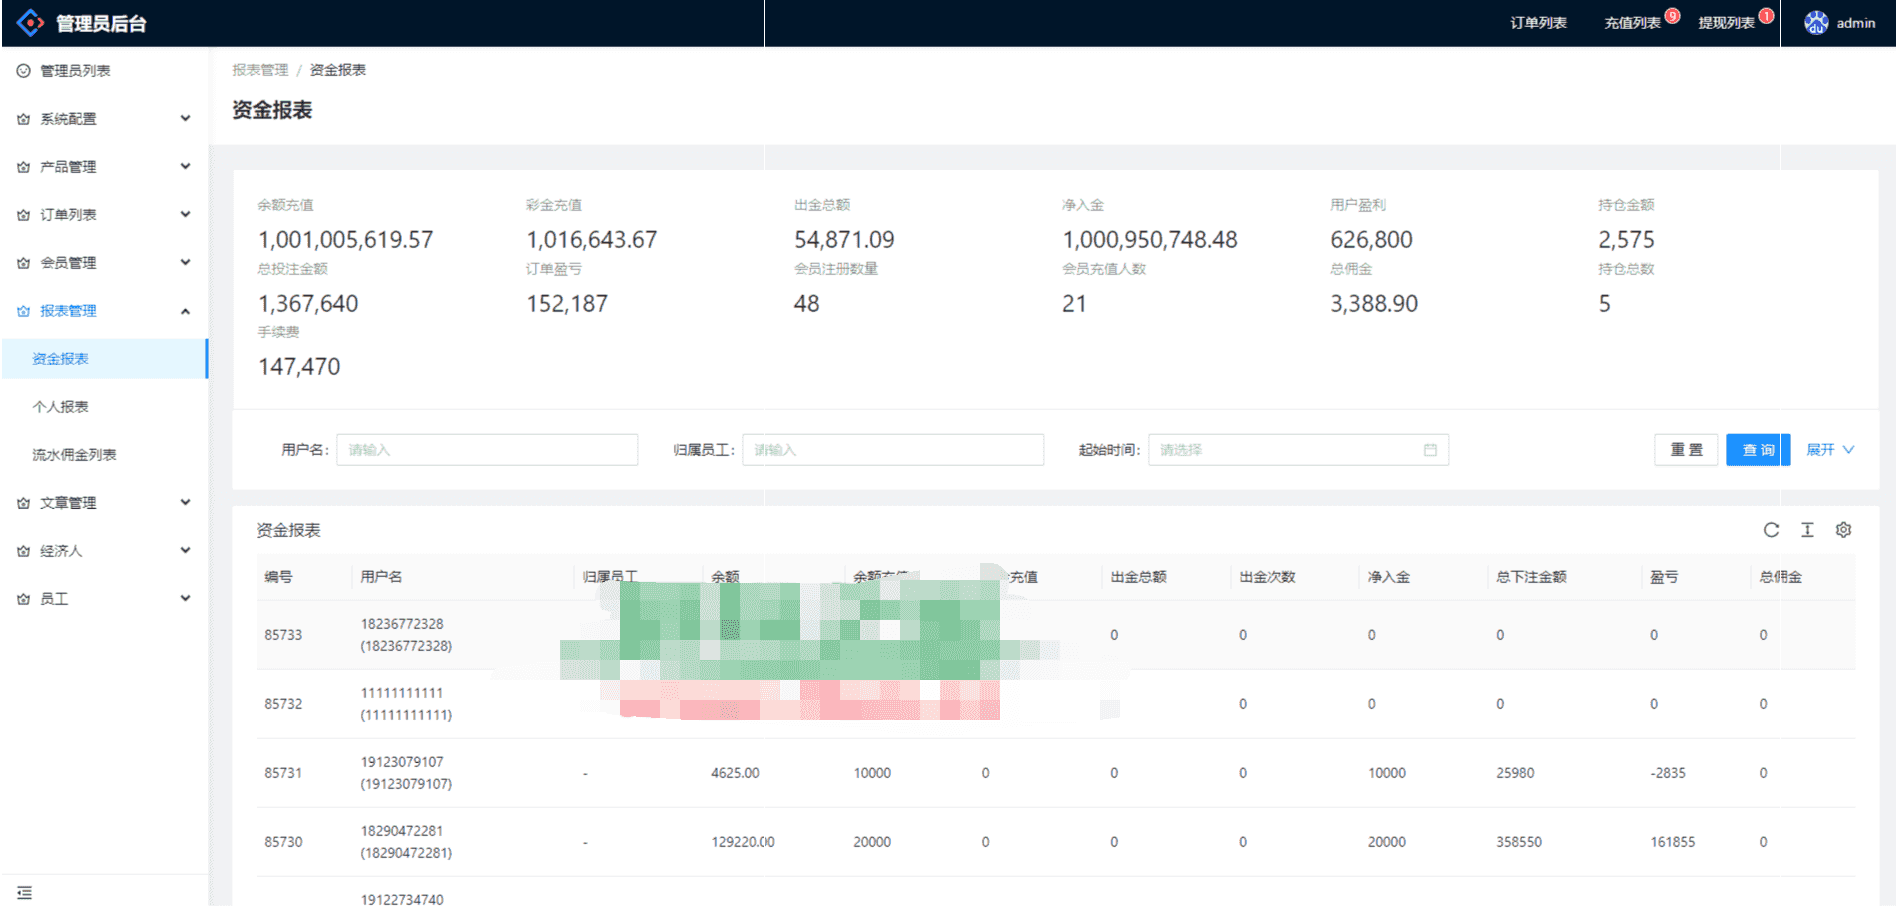1896x915 pixels.
Task: Expand the 产品管理 sidebar menu
Action: pyautogui.click(x=104, y=167)
